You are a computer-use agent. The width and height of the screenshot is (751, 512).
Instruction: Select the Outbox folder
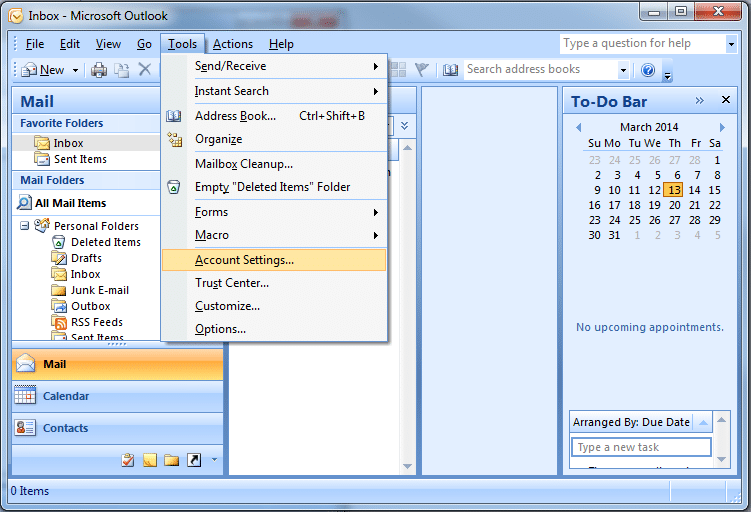(x=91, y=306)
